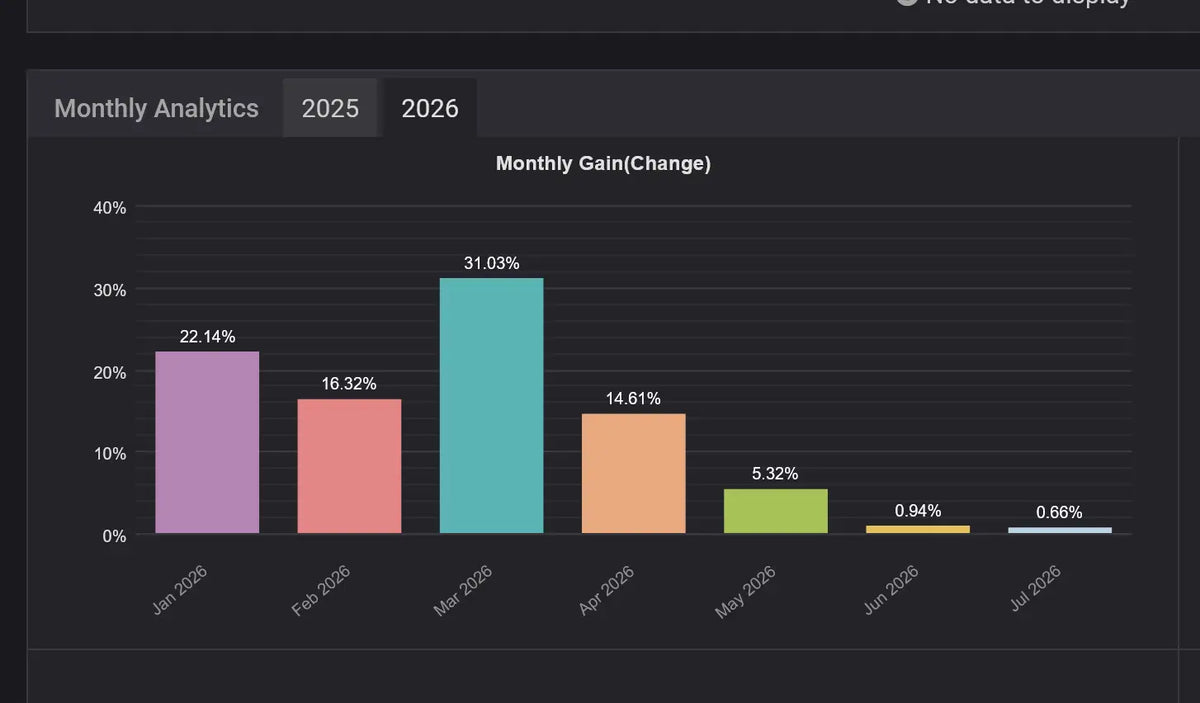This screenshot has width=1200, height=703.
Task: Click the Monthly Analytics heading
Action: click(x=156, y=108)
